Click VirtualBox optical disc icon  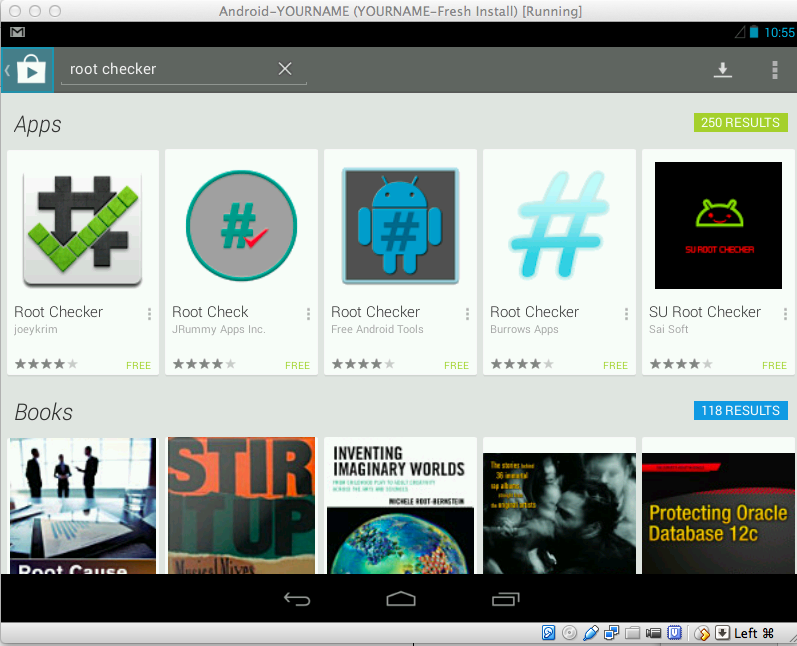[x=569, y=633]
